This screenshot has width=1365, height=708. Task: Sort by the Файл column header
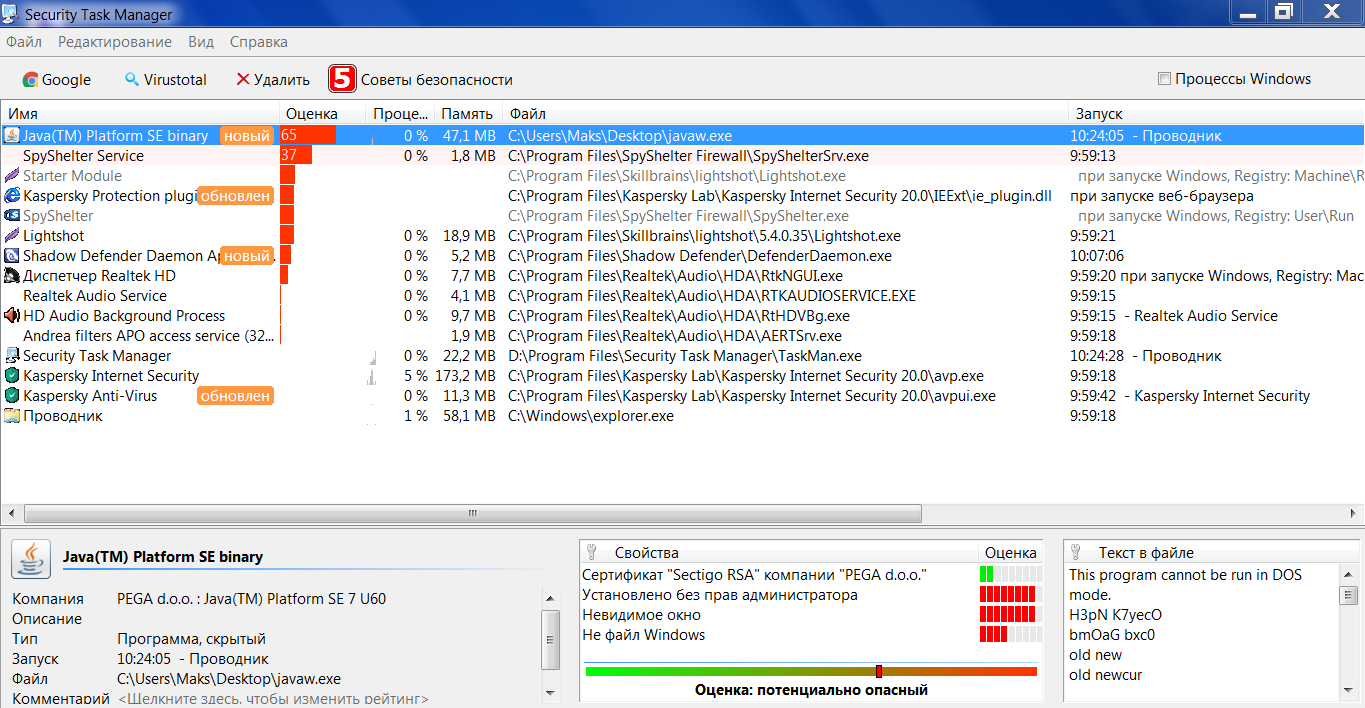783,114
